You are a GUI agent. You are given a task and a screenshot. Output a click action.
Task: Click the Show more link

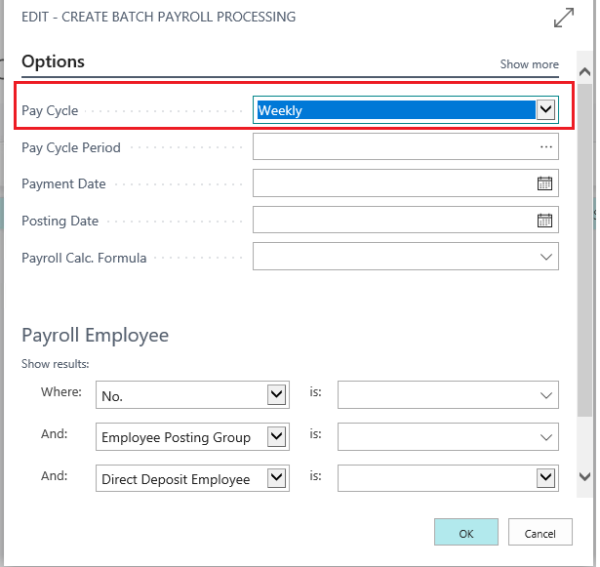click(x=529, y=64)
